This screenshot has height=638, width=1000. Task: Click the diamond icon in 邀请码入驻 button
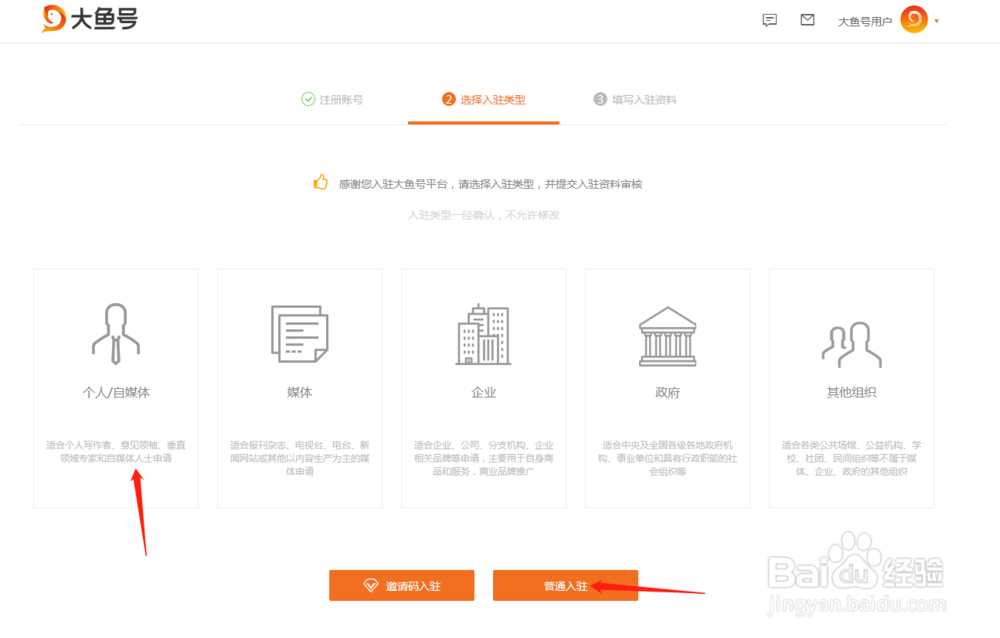point(371,585)
